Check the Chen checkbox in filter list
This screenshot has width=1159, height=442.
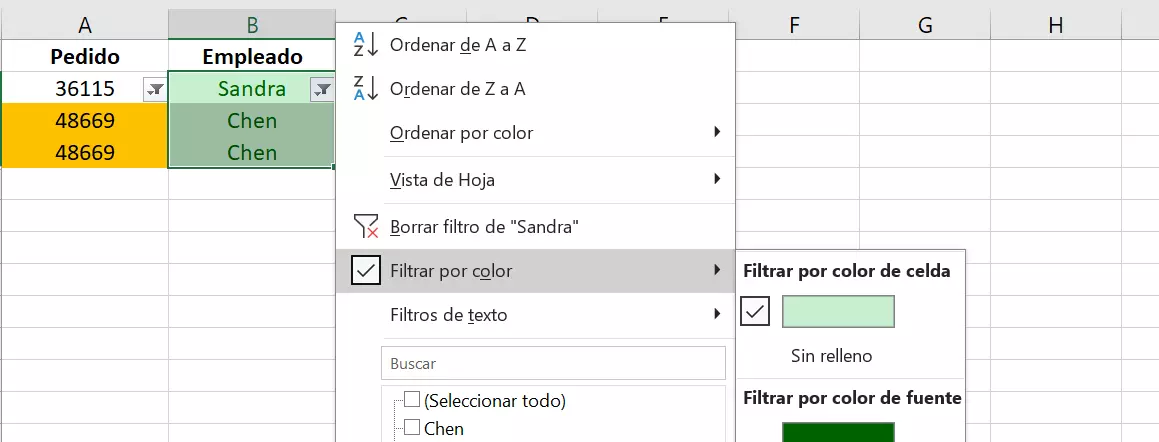tap(412, 428)
